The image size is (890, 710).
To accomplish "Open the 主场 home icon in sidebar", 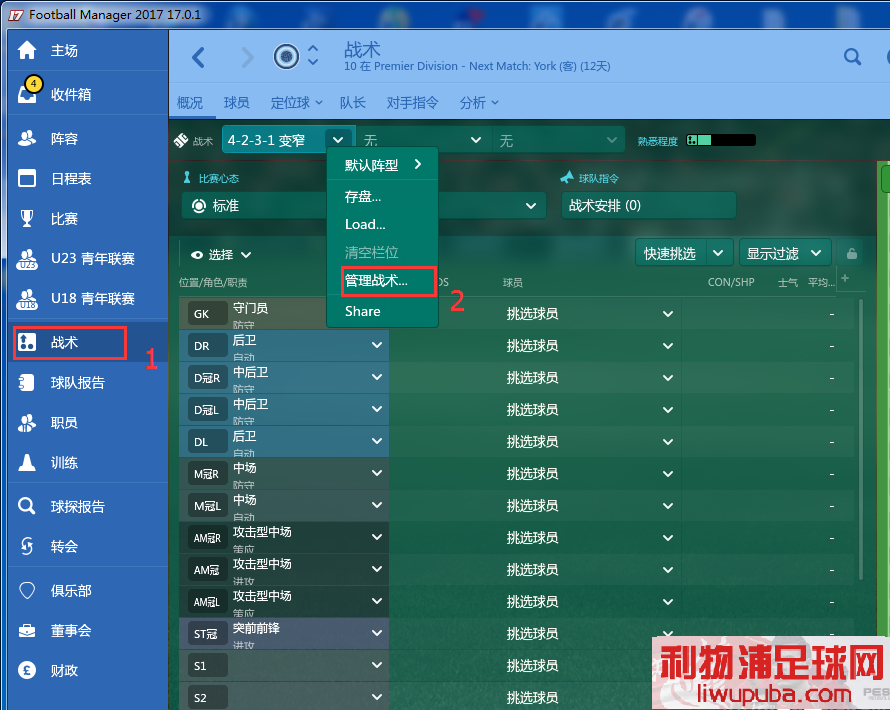I will coord(27,51).
